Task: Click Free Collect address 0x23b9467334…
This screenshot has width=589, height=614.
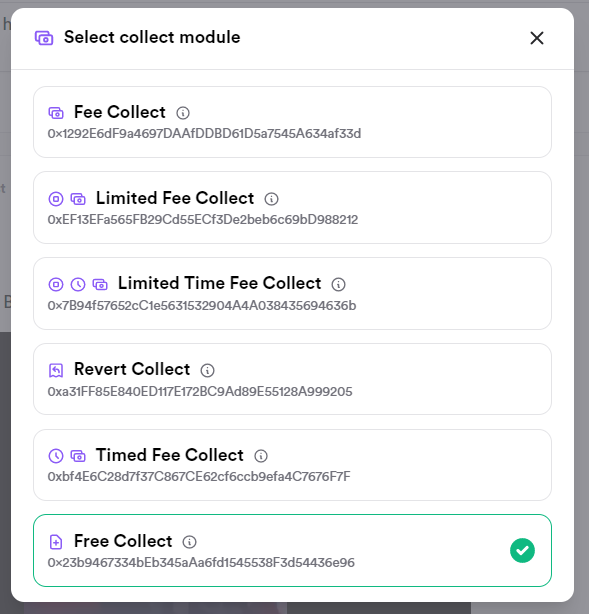Action: [x=201, y=563]
